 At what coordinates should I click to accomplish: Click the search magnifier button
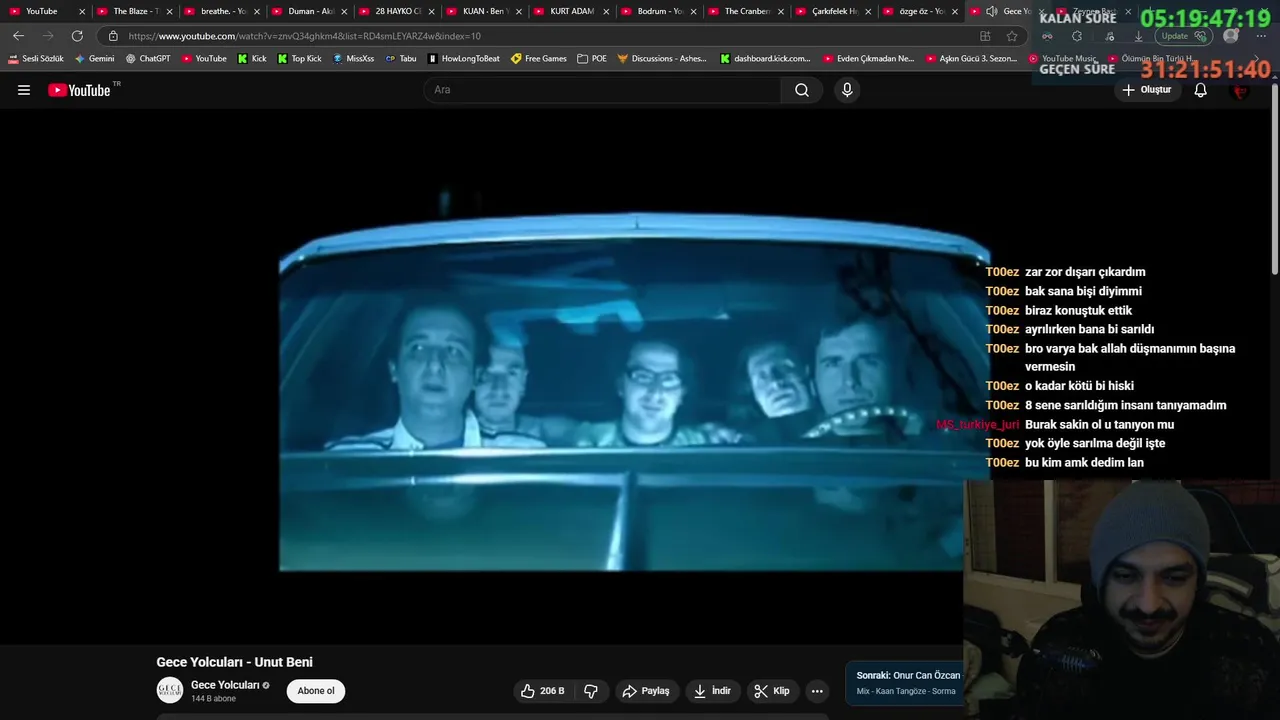pyautogui.click(x=802, y=90)
